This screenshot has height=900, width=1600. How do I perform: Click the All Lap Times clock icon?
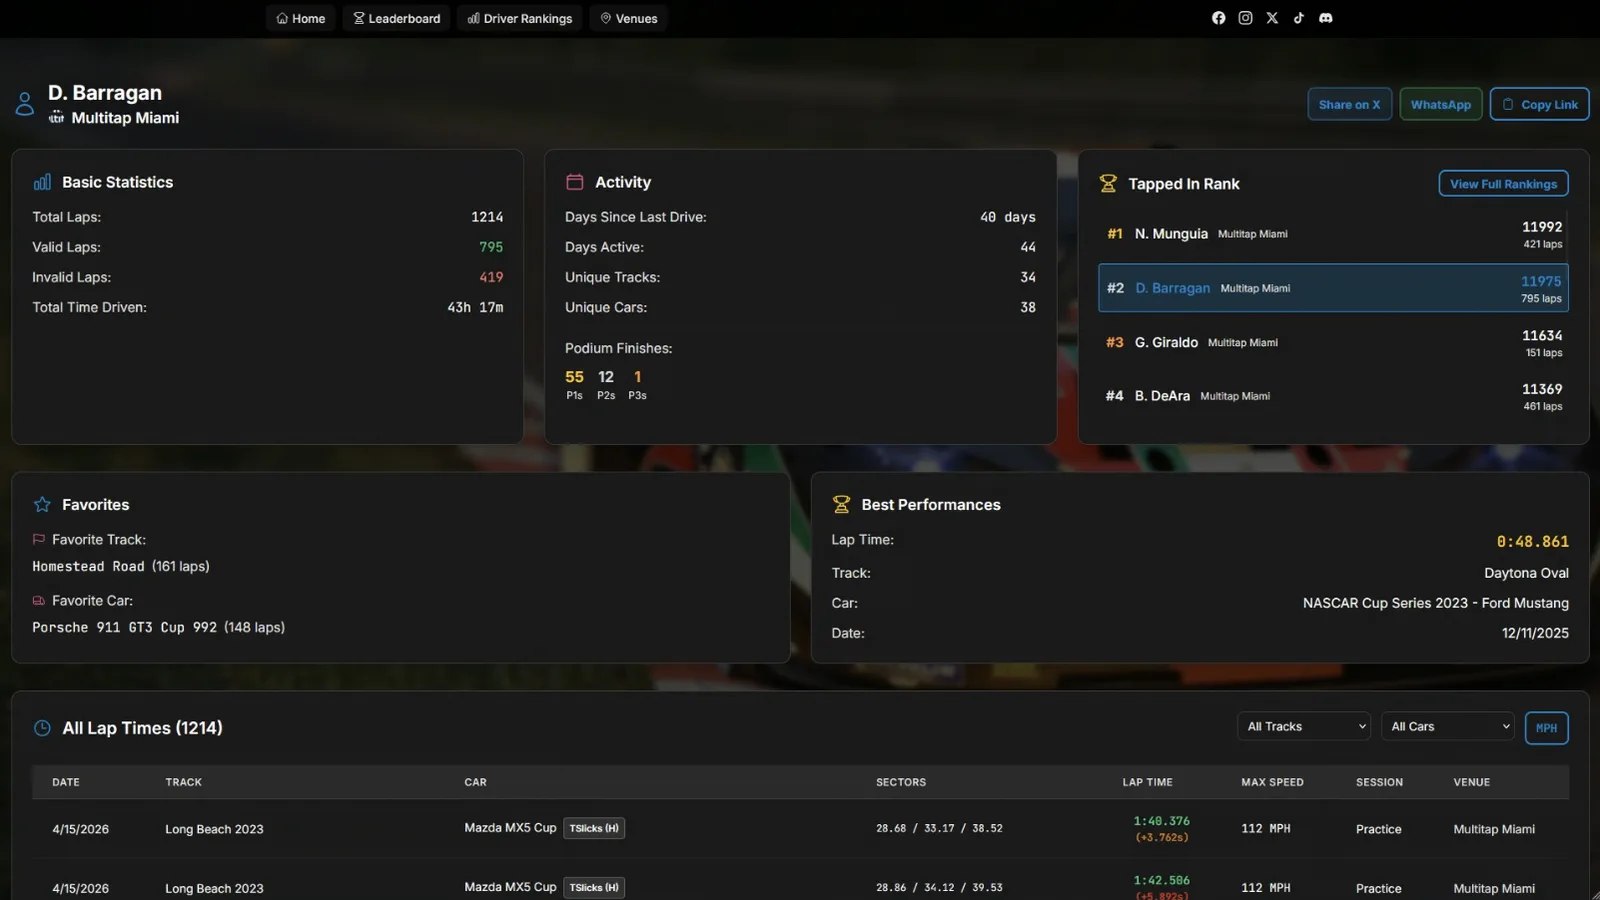[x=42, y=728]
